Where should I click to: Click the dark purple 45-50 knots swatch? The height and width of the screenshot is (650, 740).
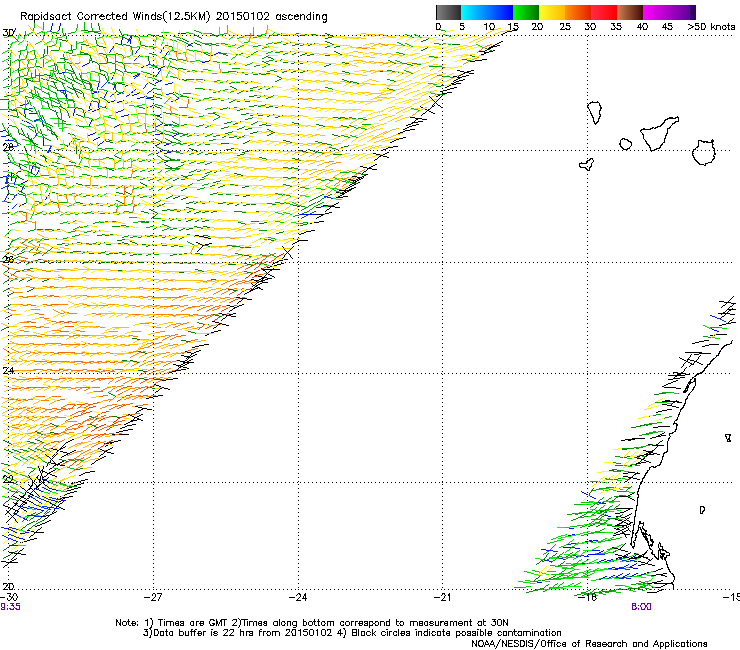pos(682,12)
